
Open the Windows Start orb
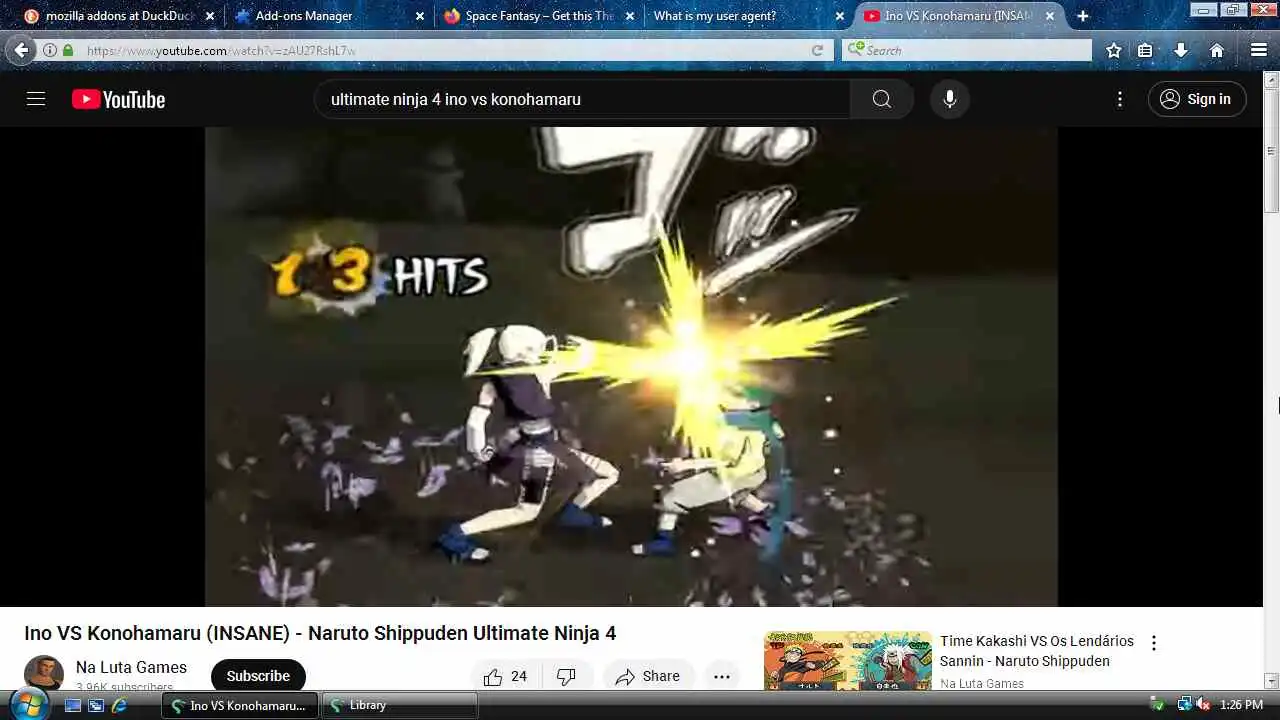(29, 705)
